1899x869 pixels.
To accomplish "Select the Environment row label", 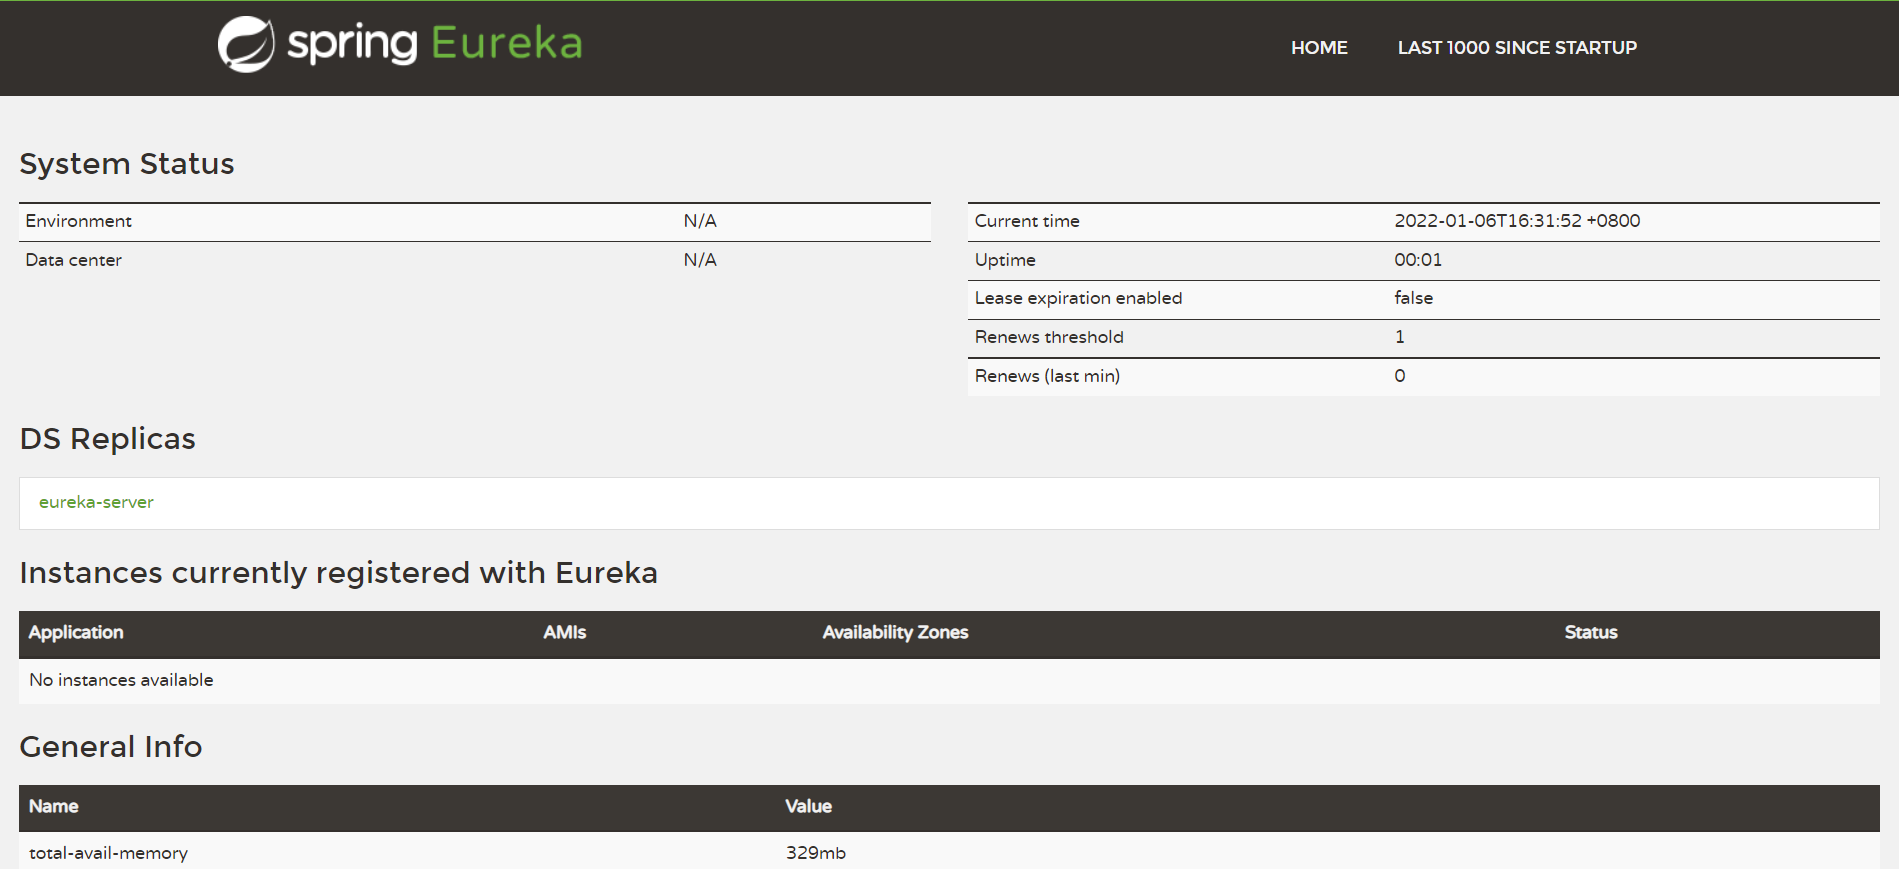I will pyautogui.click(x=78, y=221).
